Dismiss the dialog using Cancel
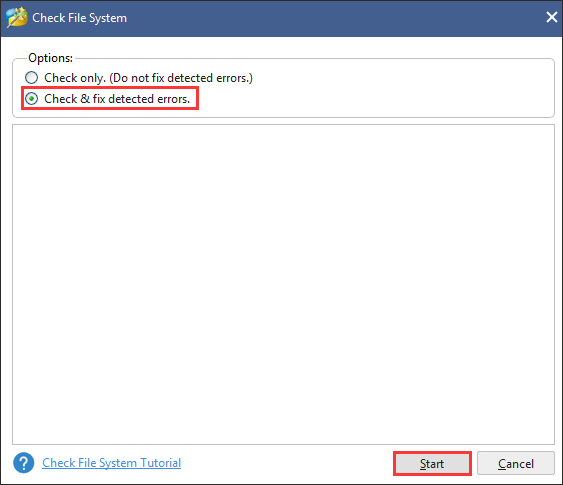Viewport: 563px width, 485px height. 516,463
